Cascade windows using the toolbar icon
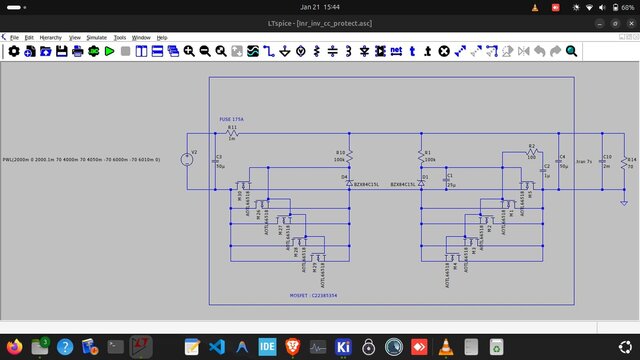Screen dimensions: 640x360 click(x=173, y=51)
